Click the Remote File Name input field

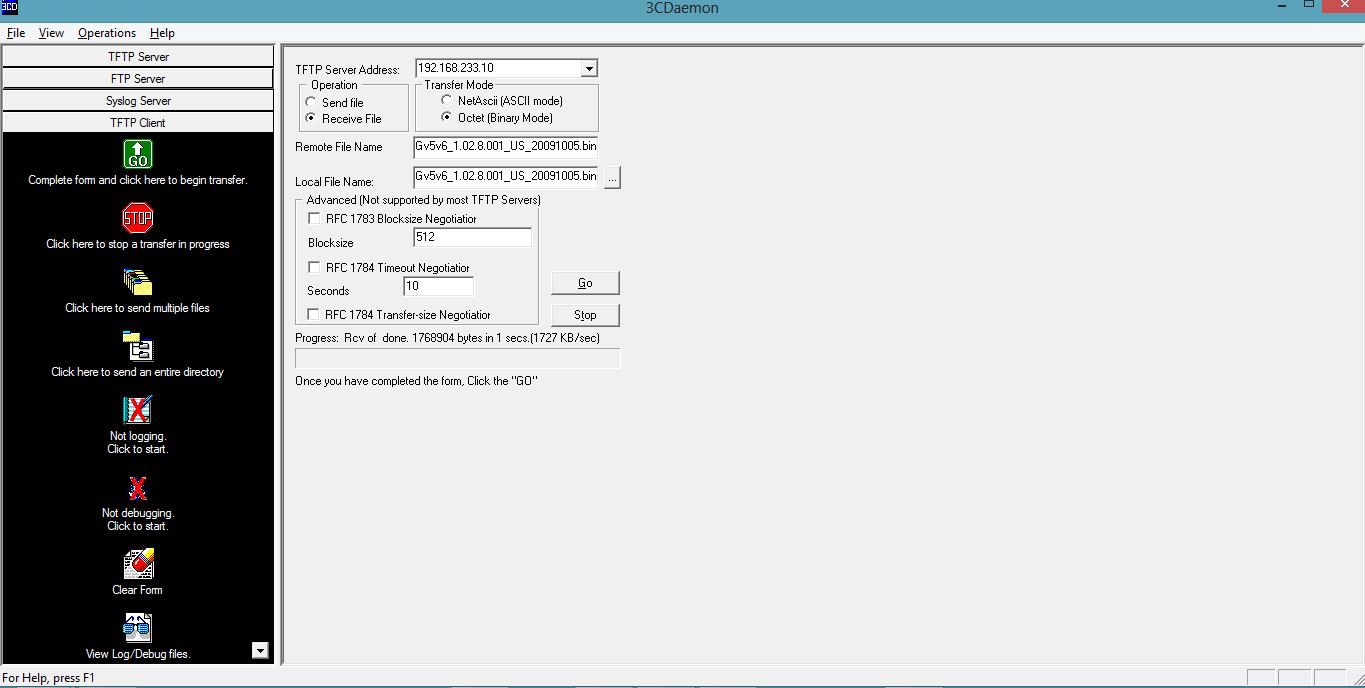coord(505,147)
